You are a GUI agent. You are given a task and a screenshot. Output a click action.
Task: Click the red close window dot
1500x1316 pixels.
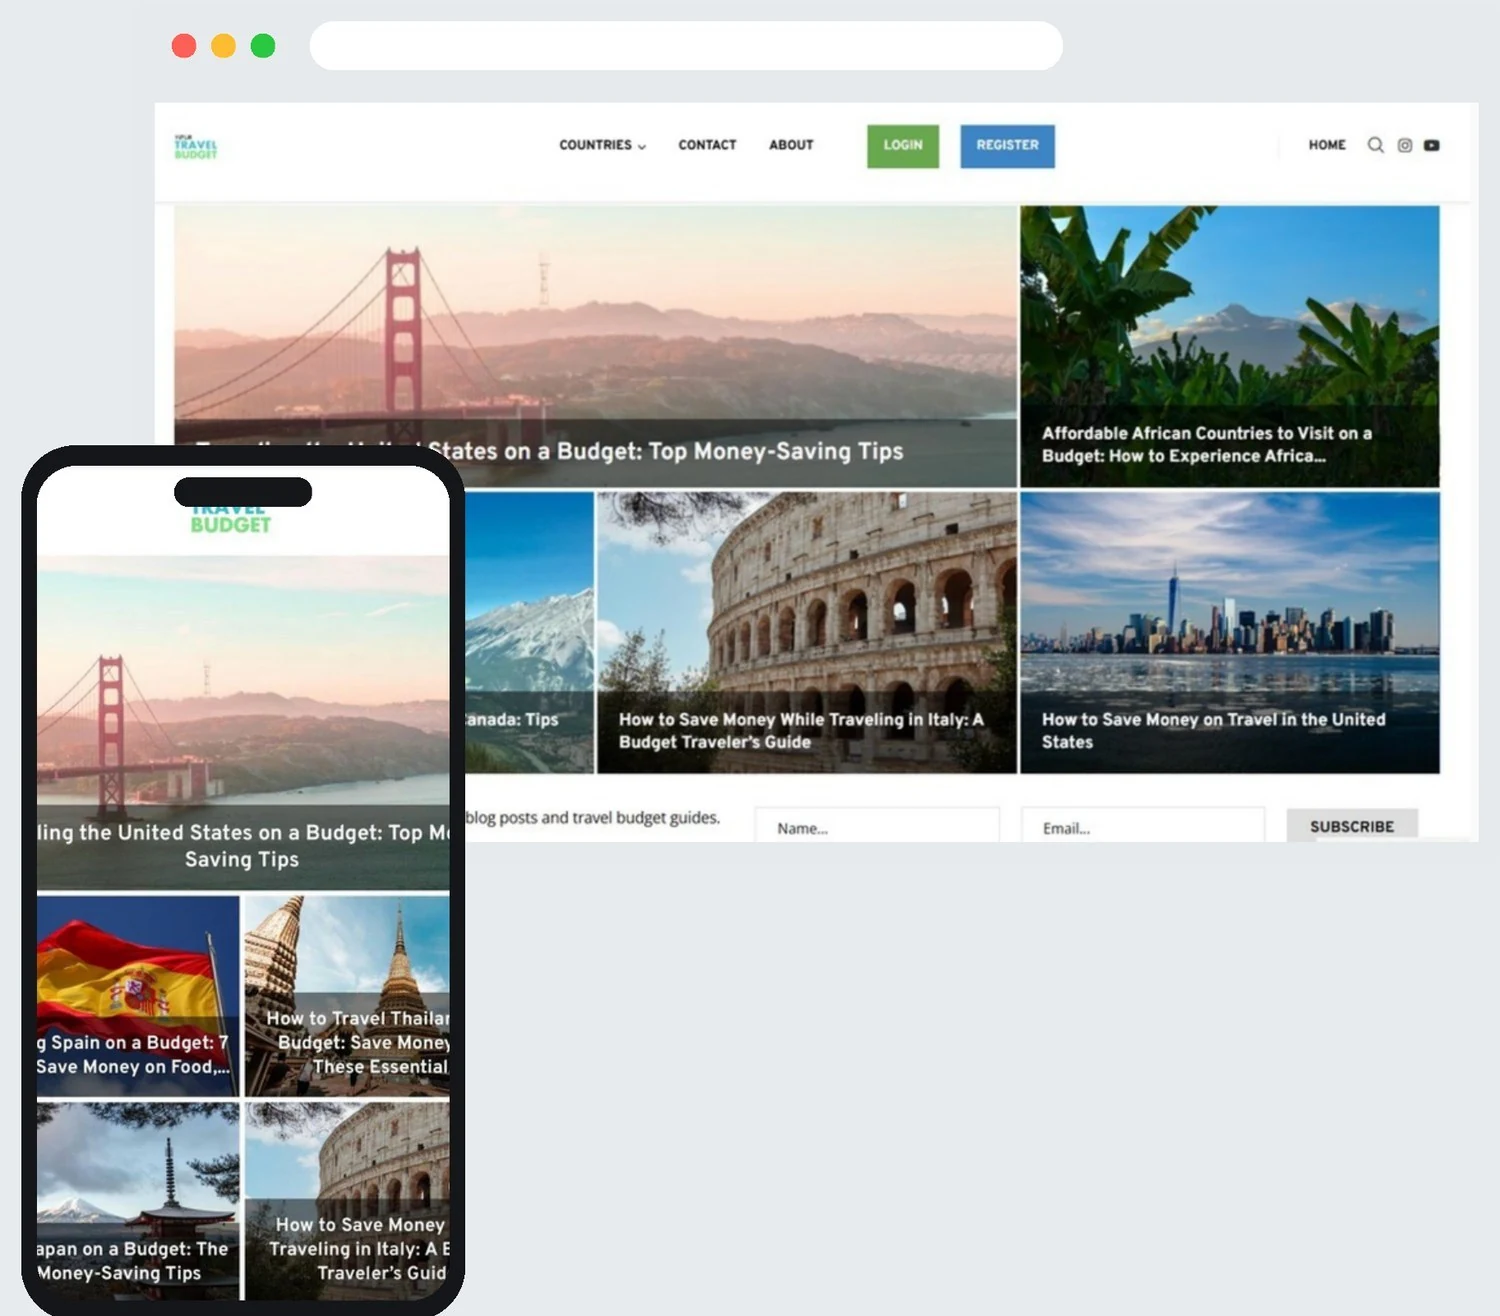tap(184, 46)
